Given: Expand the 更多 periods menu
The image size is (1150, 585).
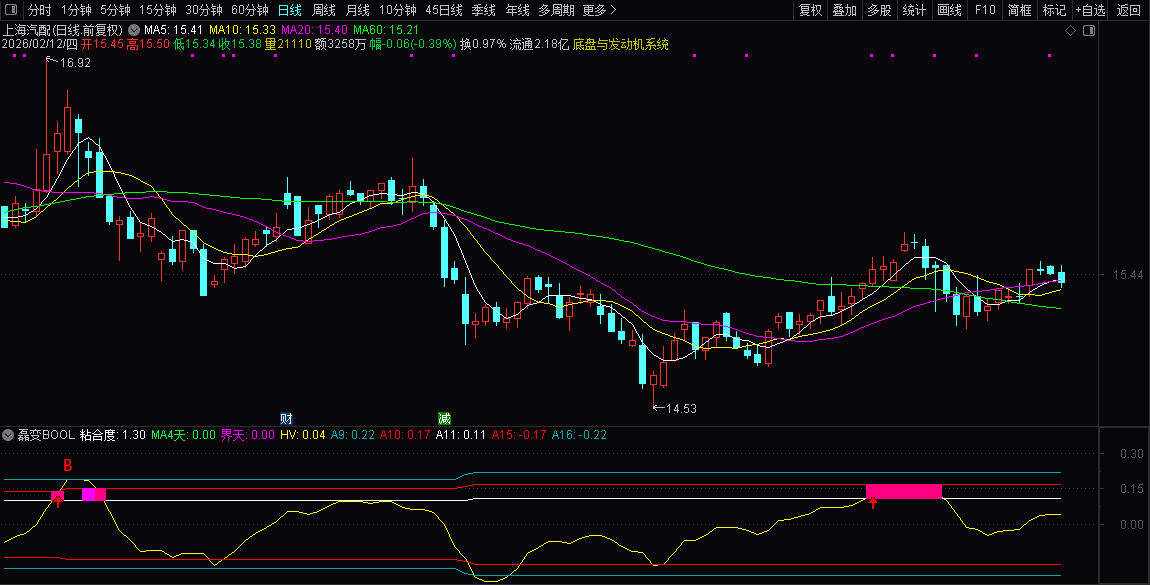Looking at the screenshot, I should click(x=599, y=10).
